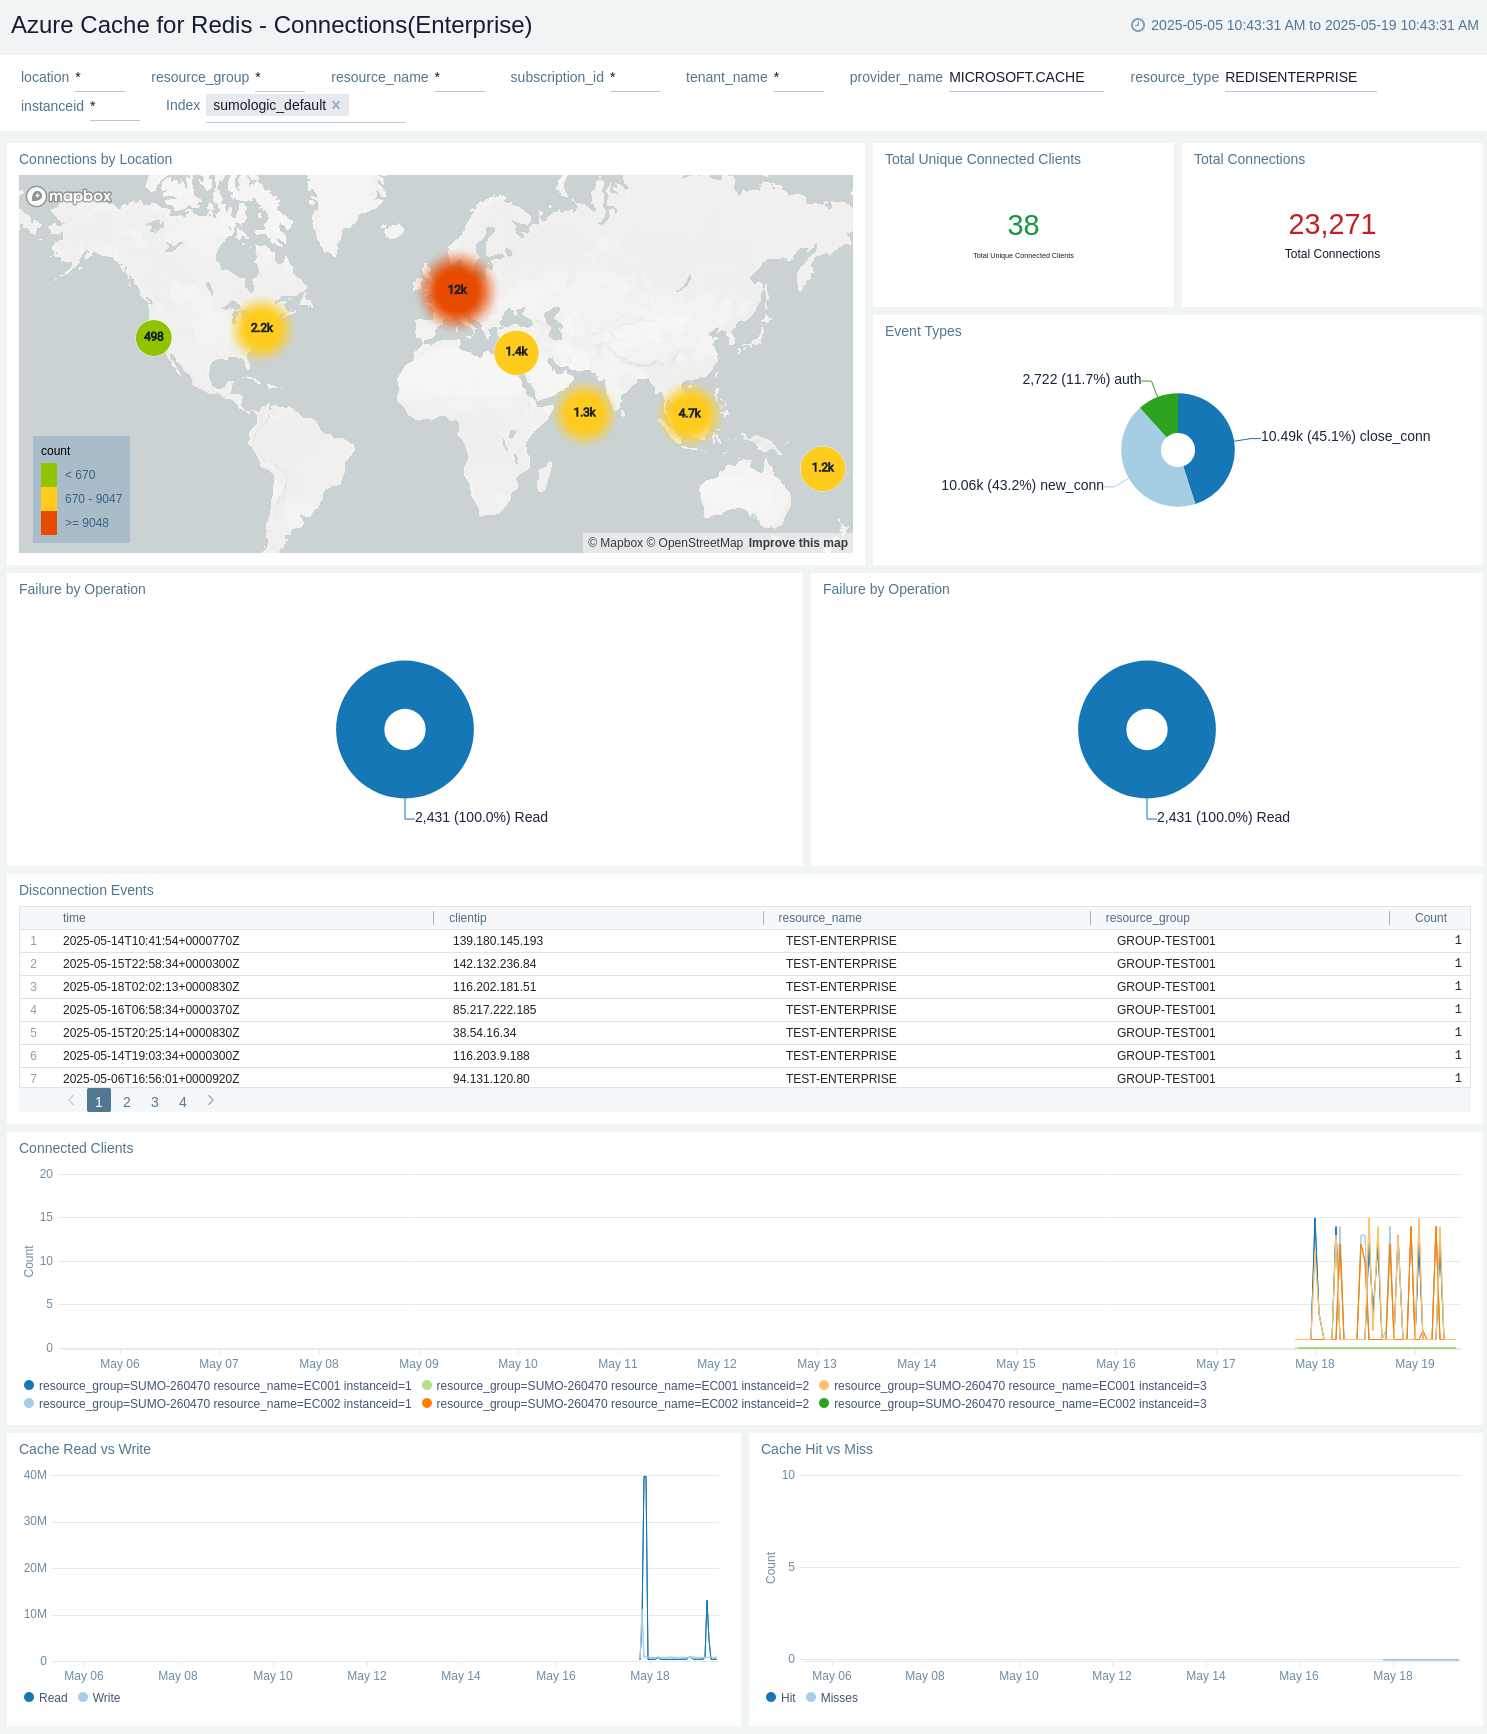The width and height of the screenshot is (1487, 1734).
Task: Go to page 4 of Disconnection Events
Action: pyautogui.click(x=183, y=1102)
